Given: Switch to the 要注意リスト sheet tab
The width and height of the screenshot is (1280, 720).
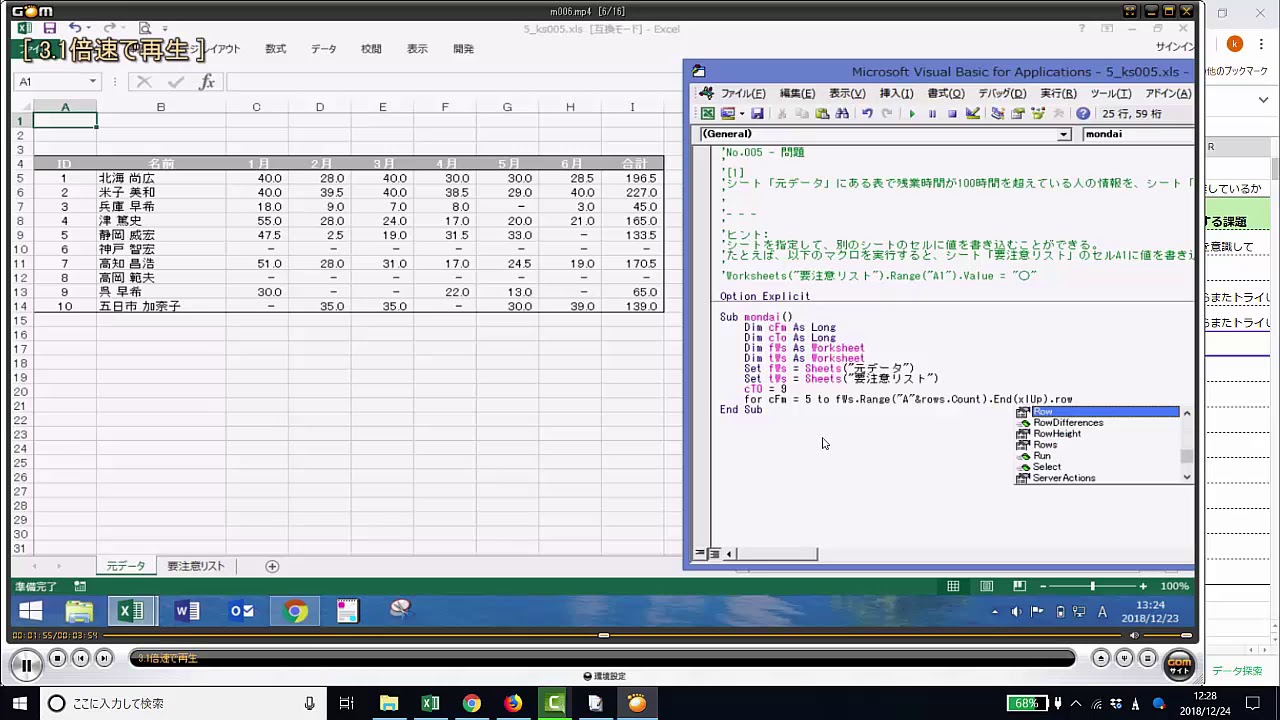Looking at the screenshot, I should click(196, 566).
